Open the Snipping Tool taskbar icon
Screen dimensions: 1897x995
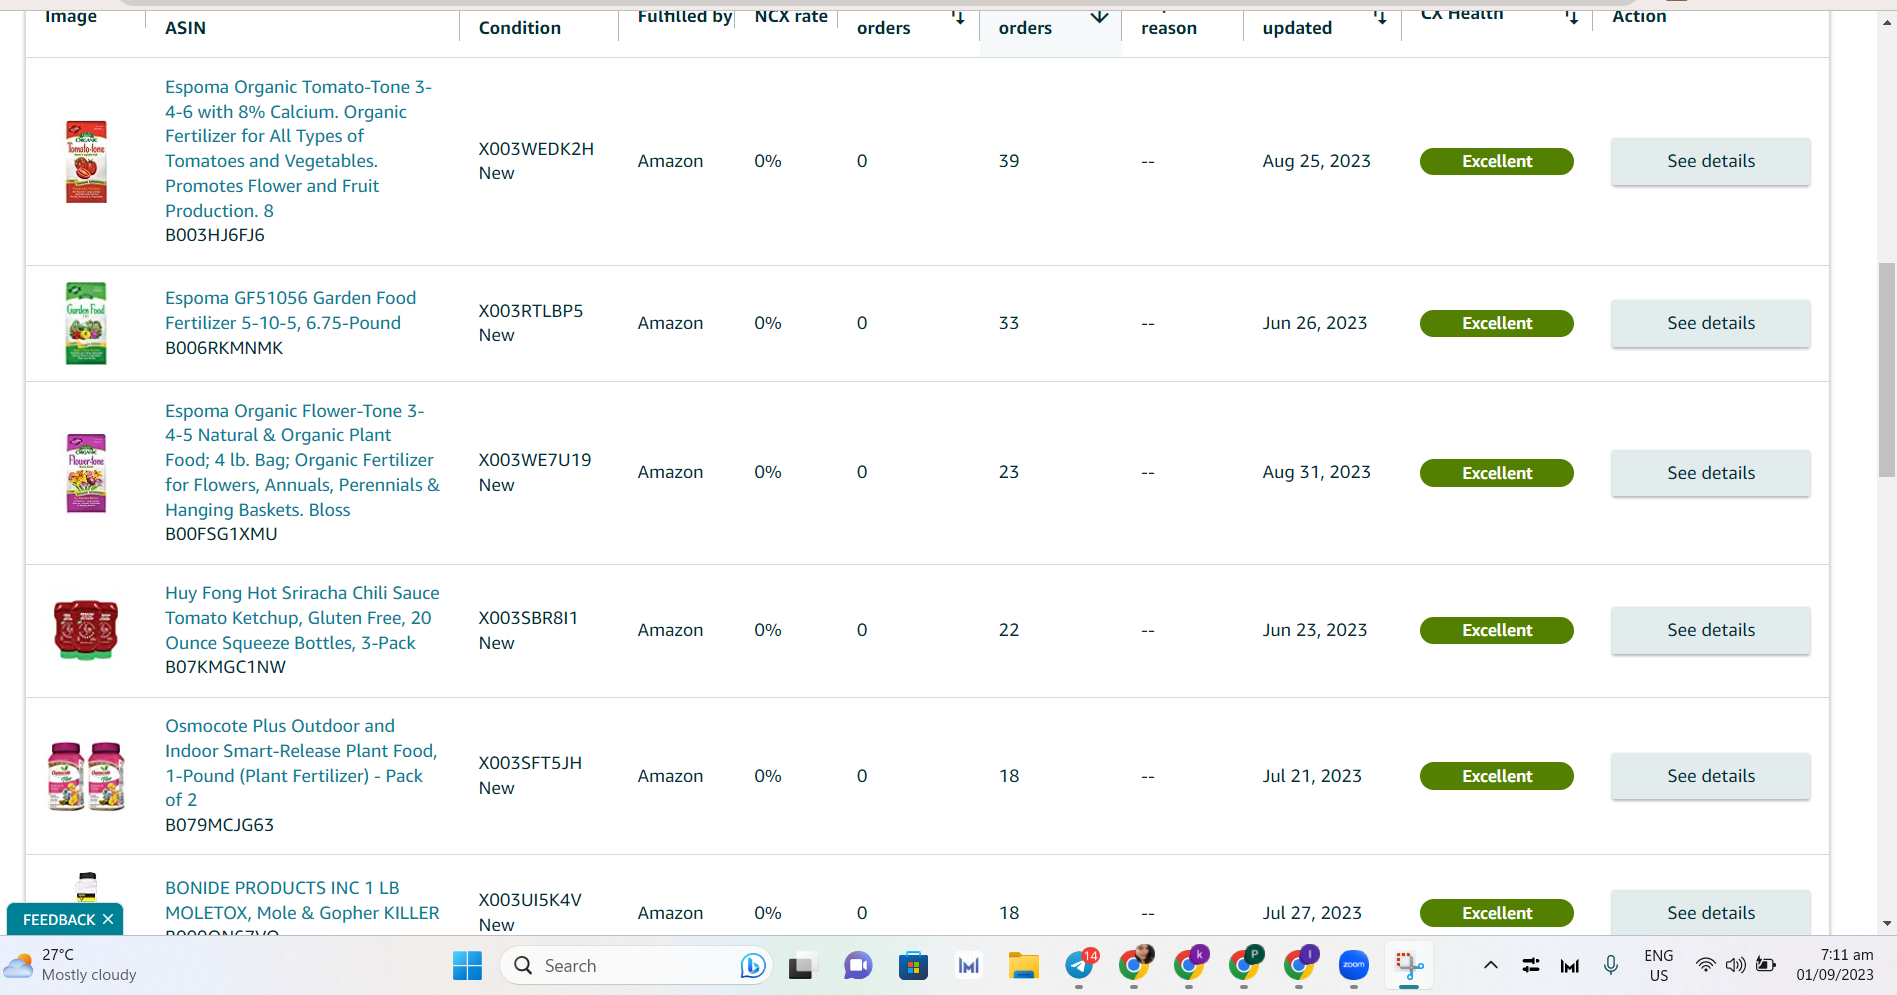pos(1409,965)
